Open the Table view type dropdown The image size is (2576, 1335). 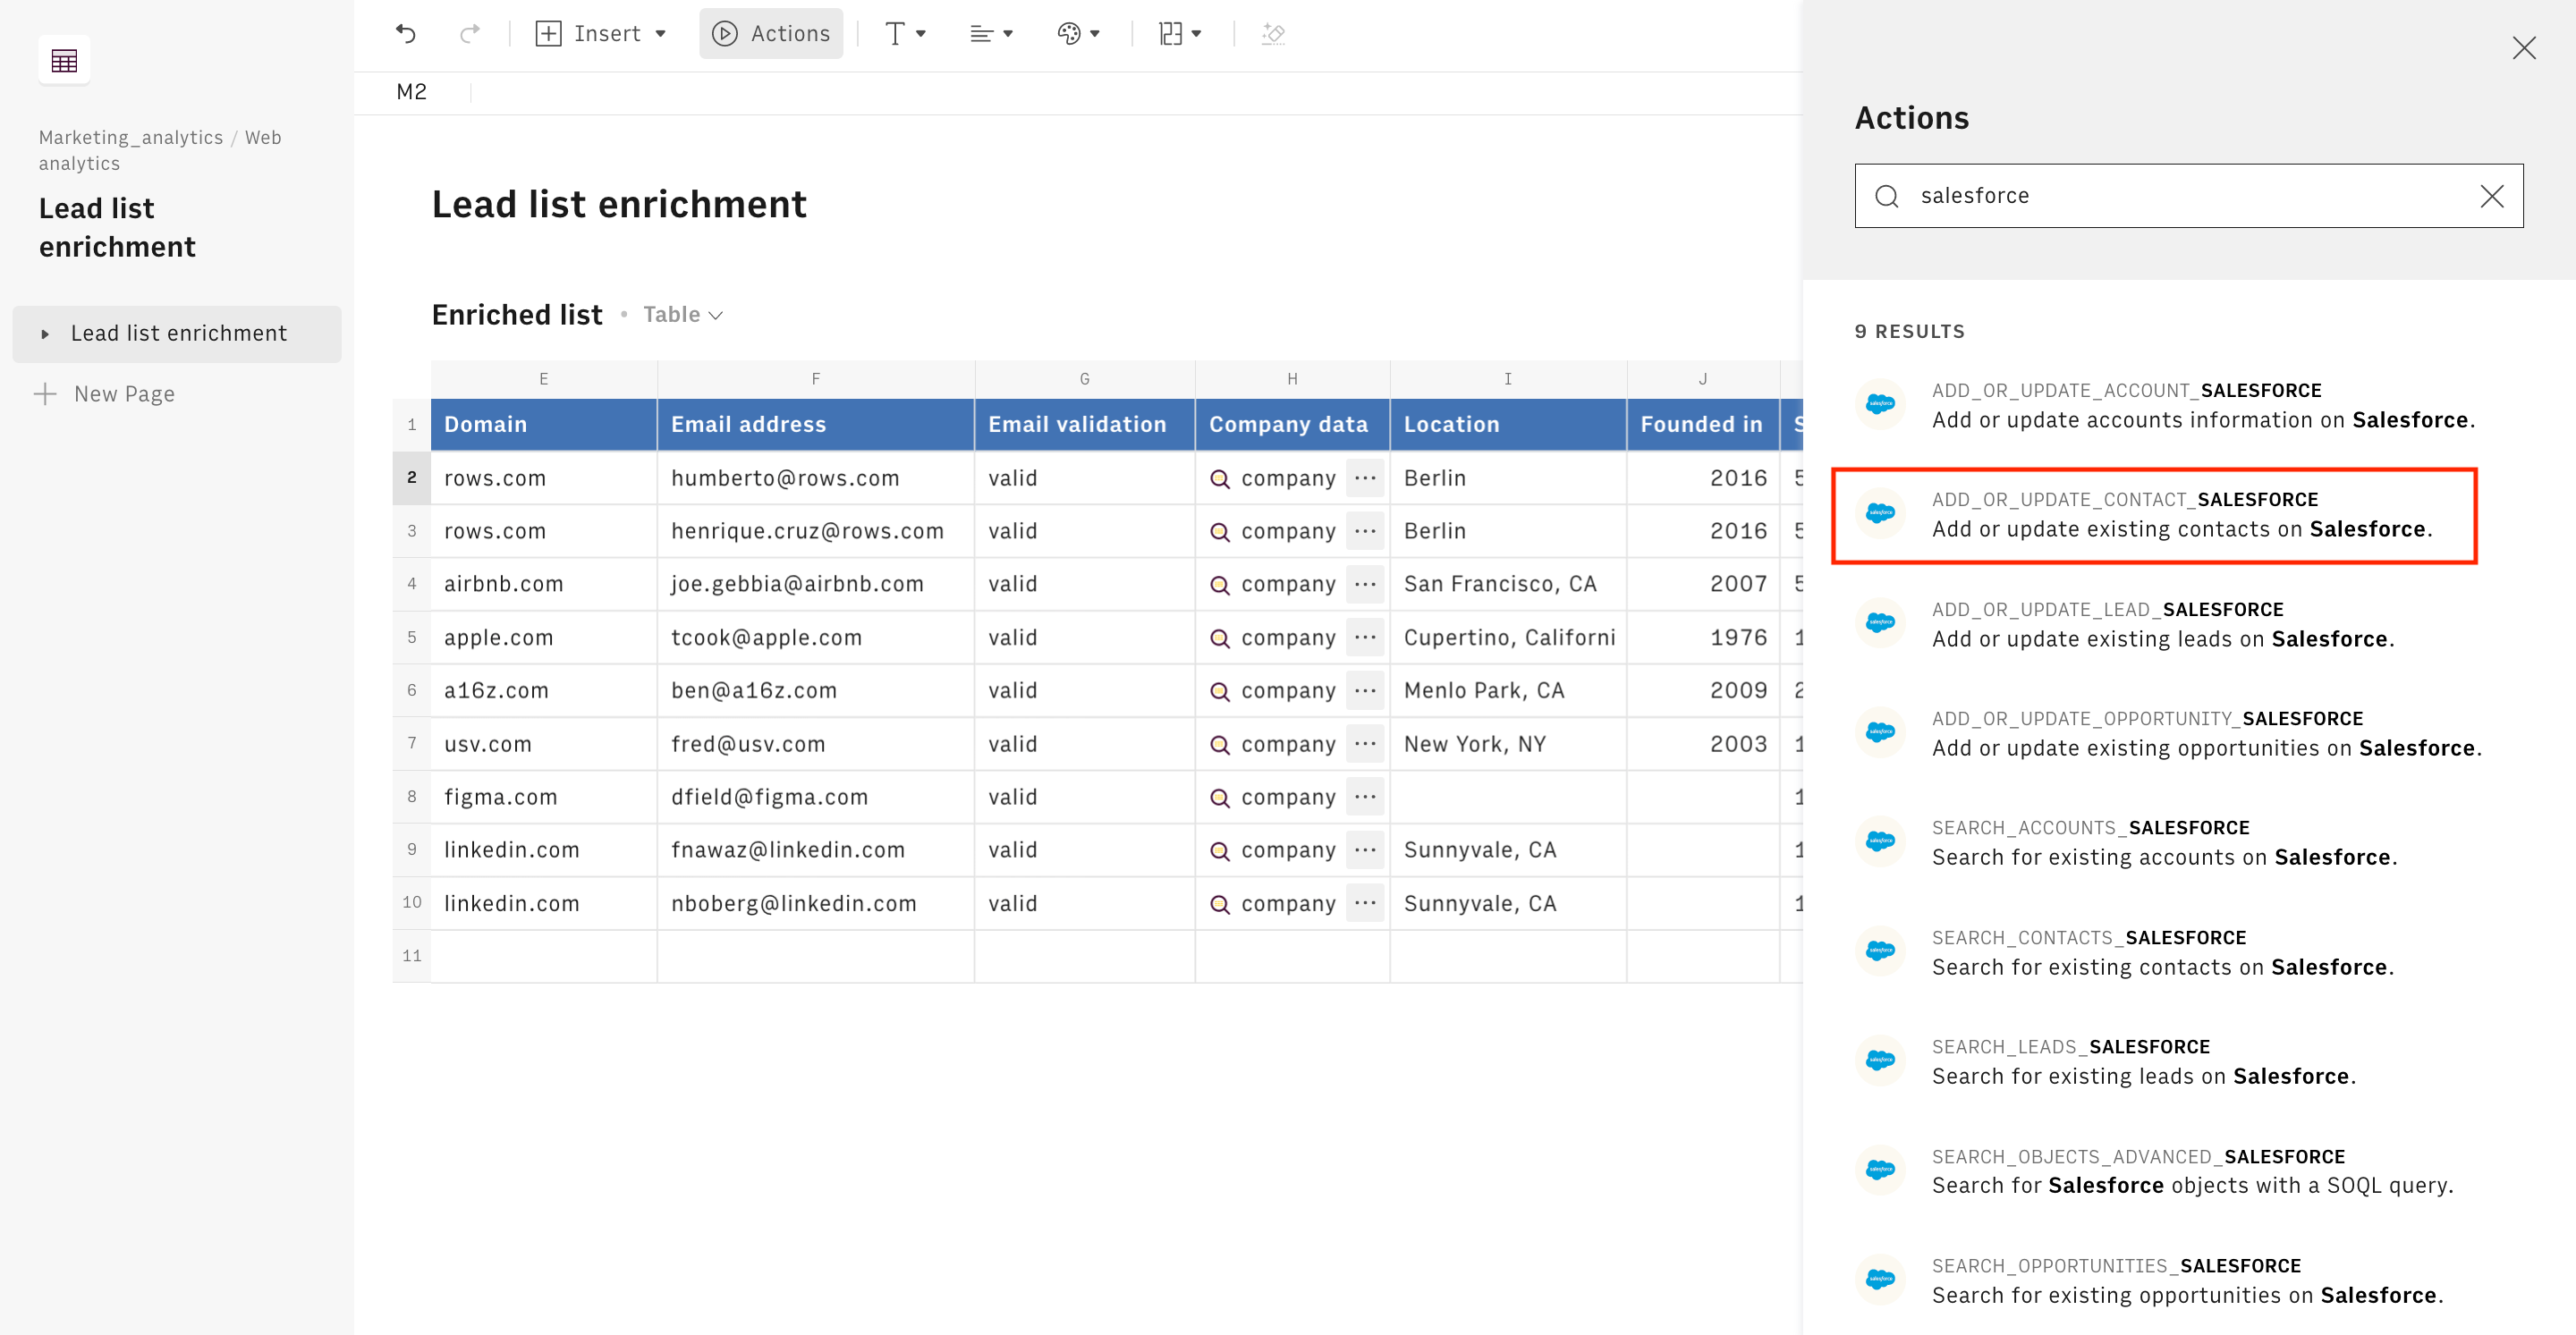682,315
